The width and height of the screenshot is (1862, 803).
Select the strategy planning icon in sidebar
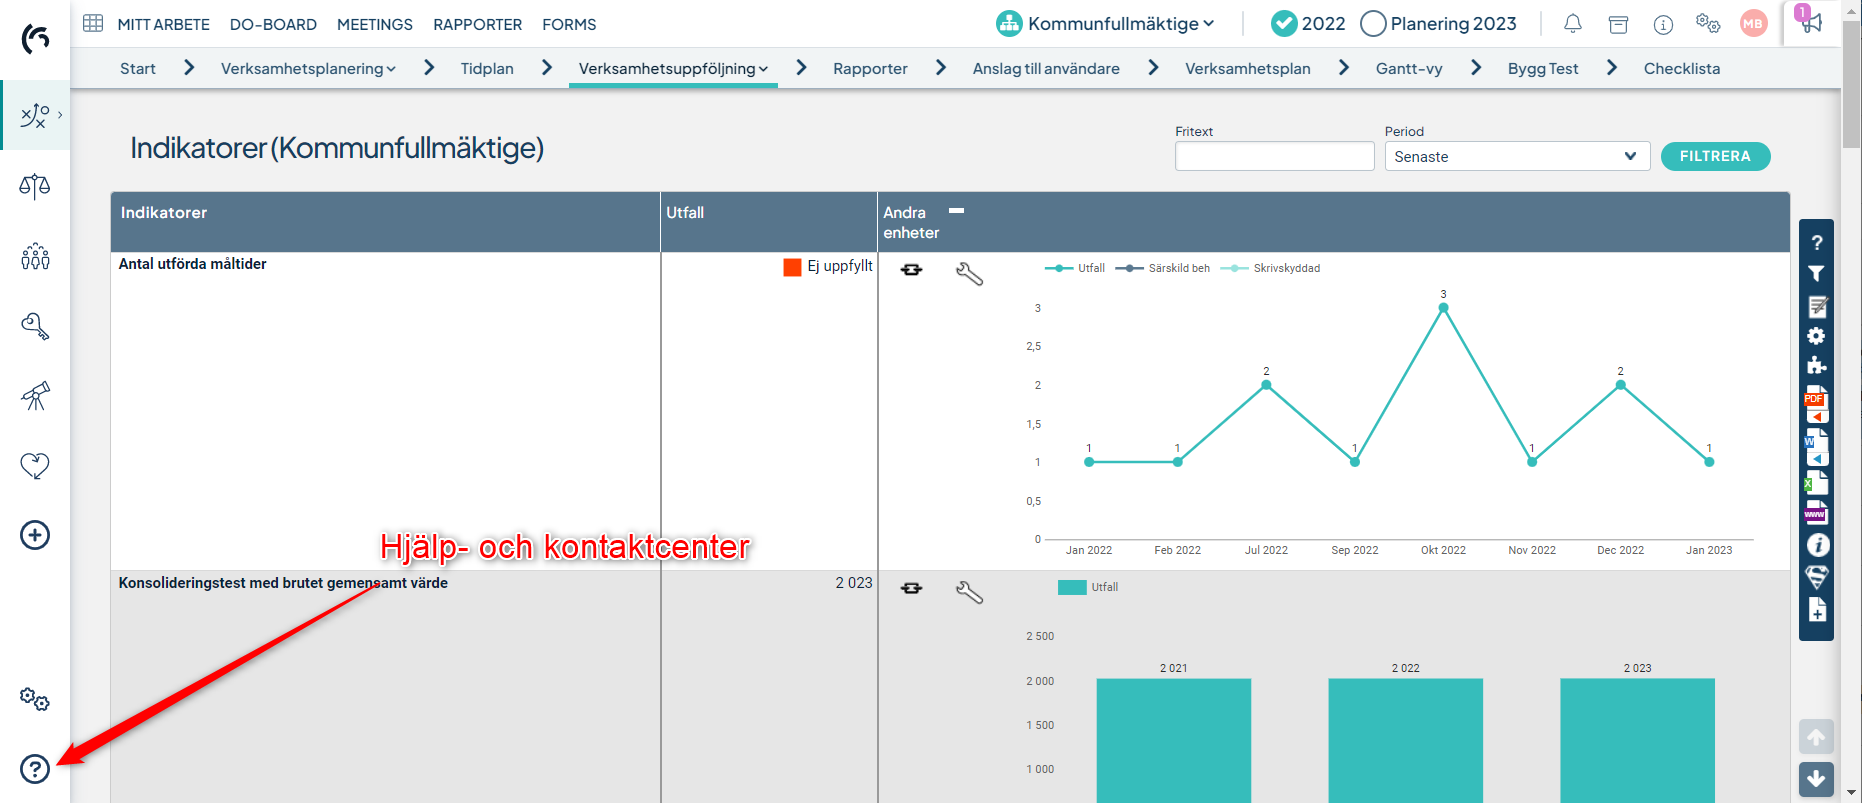pos(35,116)
